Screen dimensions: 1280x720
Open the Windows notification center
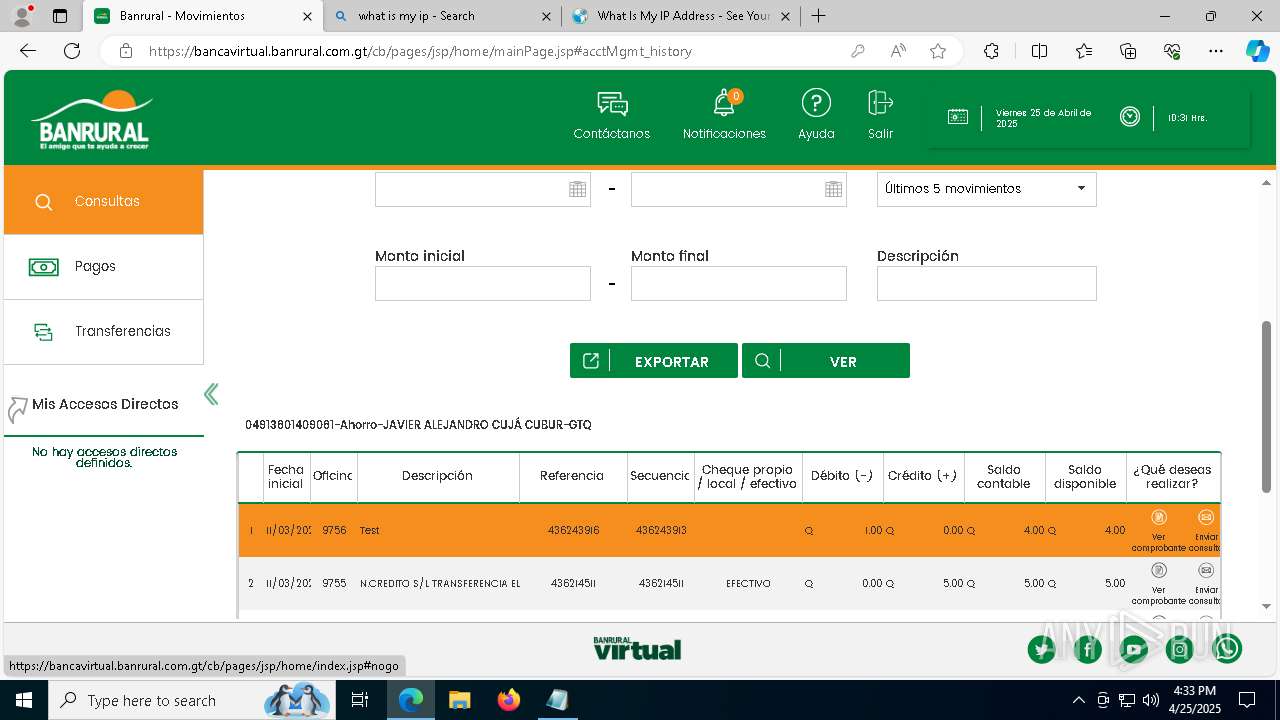(x=1247, y=700)
